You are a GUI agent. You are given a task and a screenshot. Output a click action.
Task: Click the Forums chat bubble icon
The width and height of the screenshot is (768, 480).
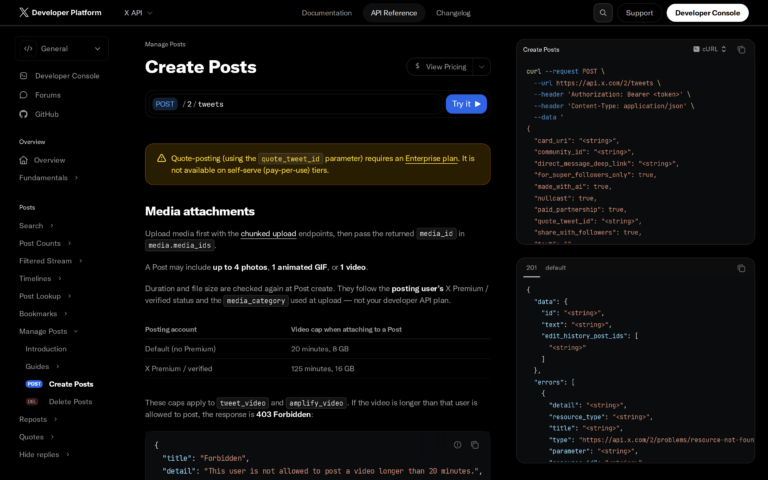[x=24, y=95]
